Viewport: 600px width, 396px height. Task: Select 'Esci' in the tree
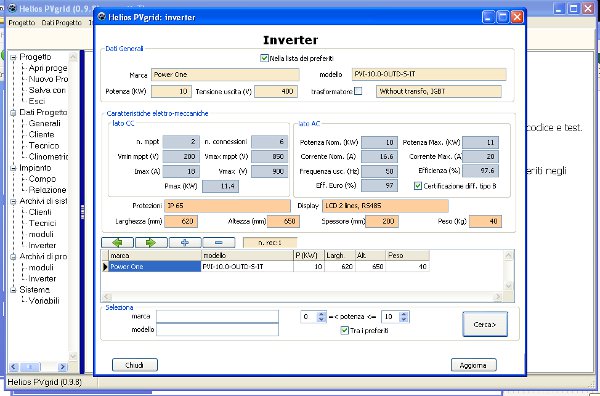37,101
